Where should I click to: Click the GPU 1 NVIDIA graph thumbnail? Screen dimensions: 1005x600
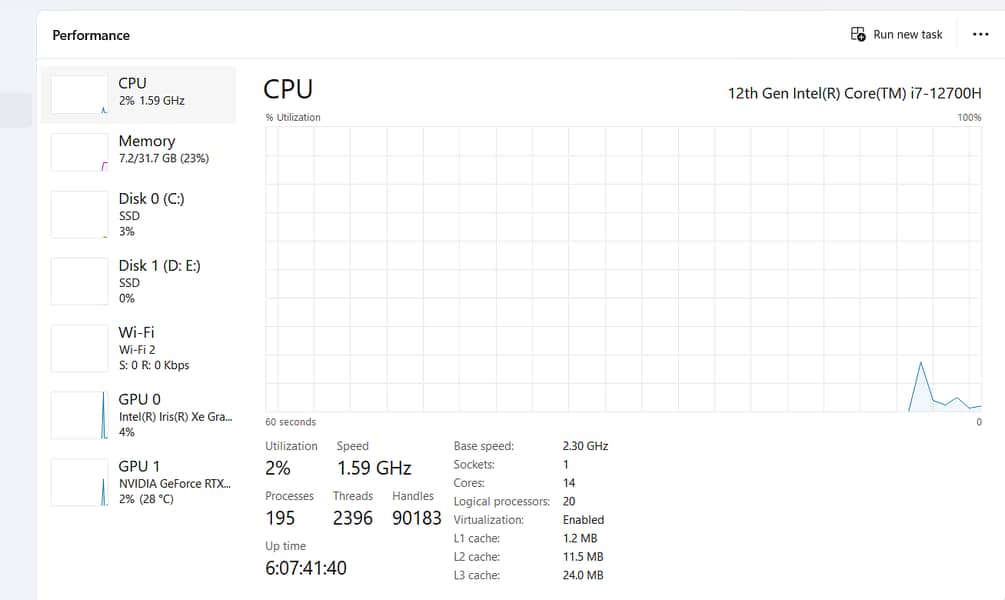[79, 482]
